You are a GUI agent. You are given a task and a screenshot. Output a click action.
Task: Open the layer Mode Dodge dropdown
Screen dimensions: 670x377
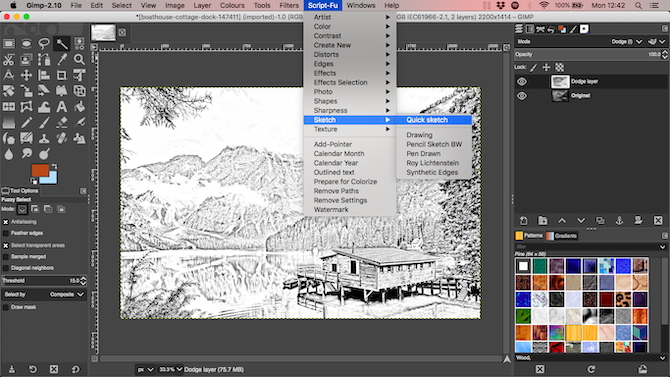(626, 41)
